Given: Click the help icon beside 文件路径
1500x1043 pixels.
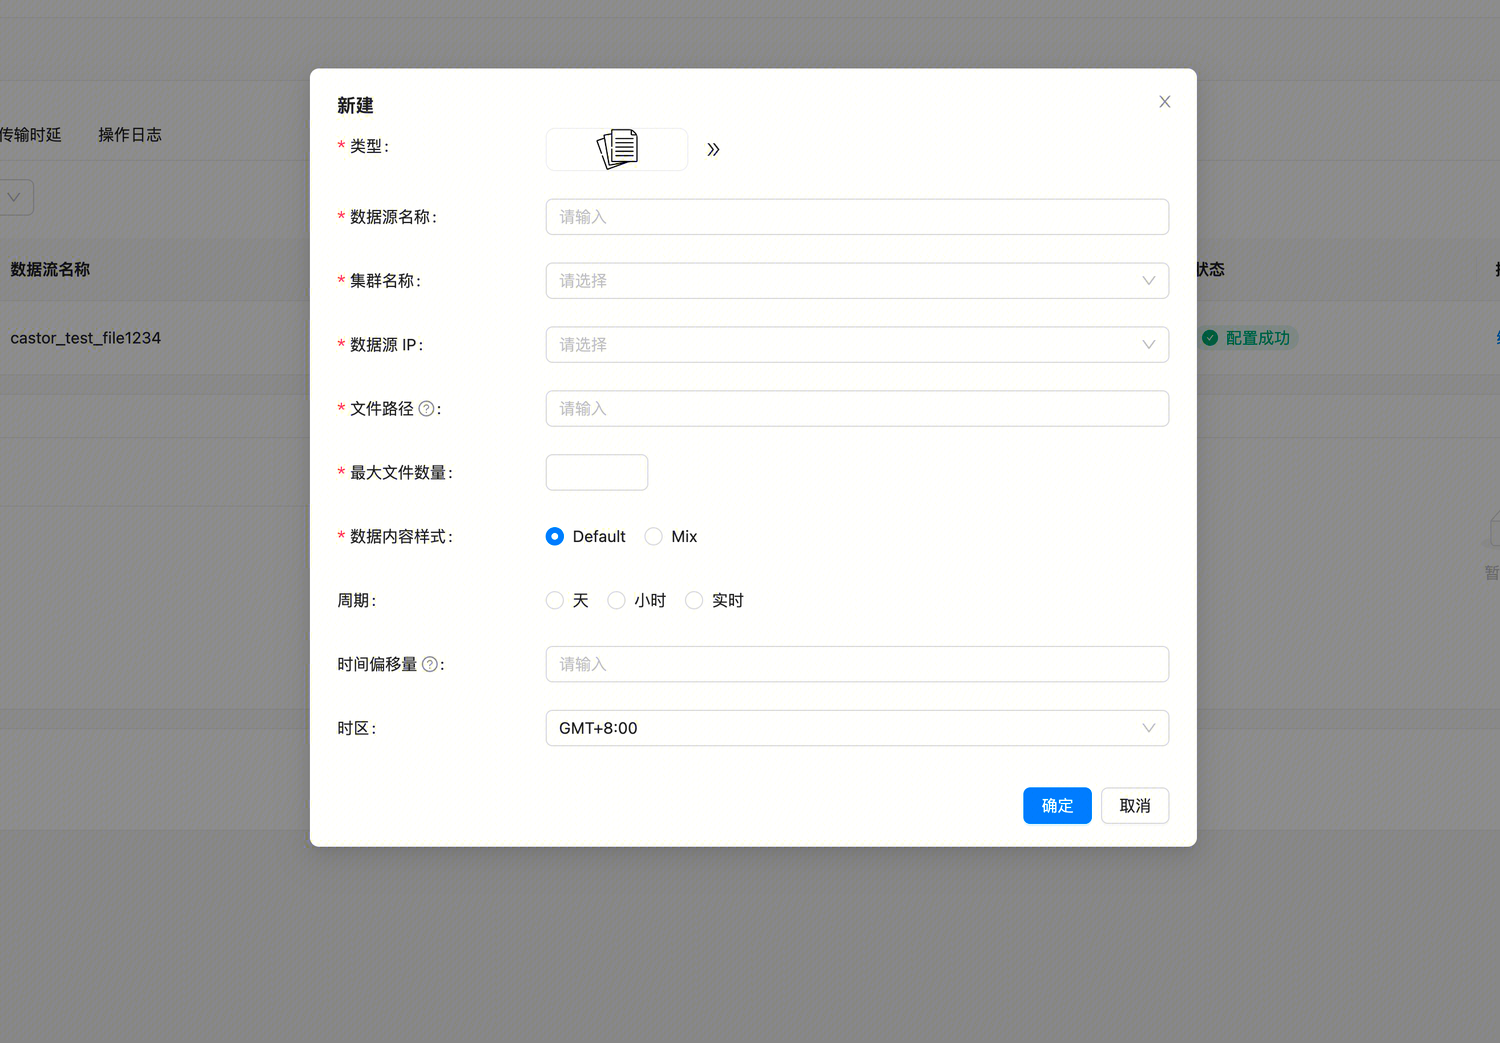Looking at the screenshot, I should point(426,409).
